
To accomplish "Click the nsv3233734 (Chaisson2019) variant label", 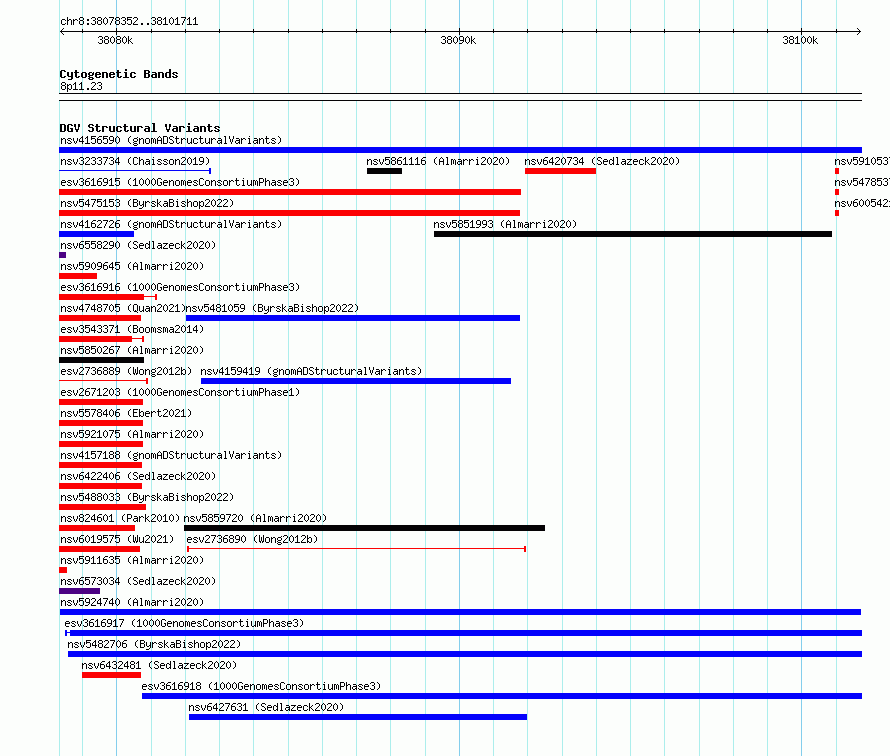I will coord(135,161).
